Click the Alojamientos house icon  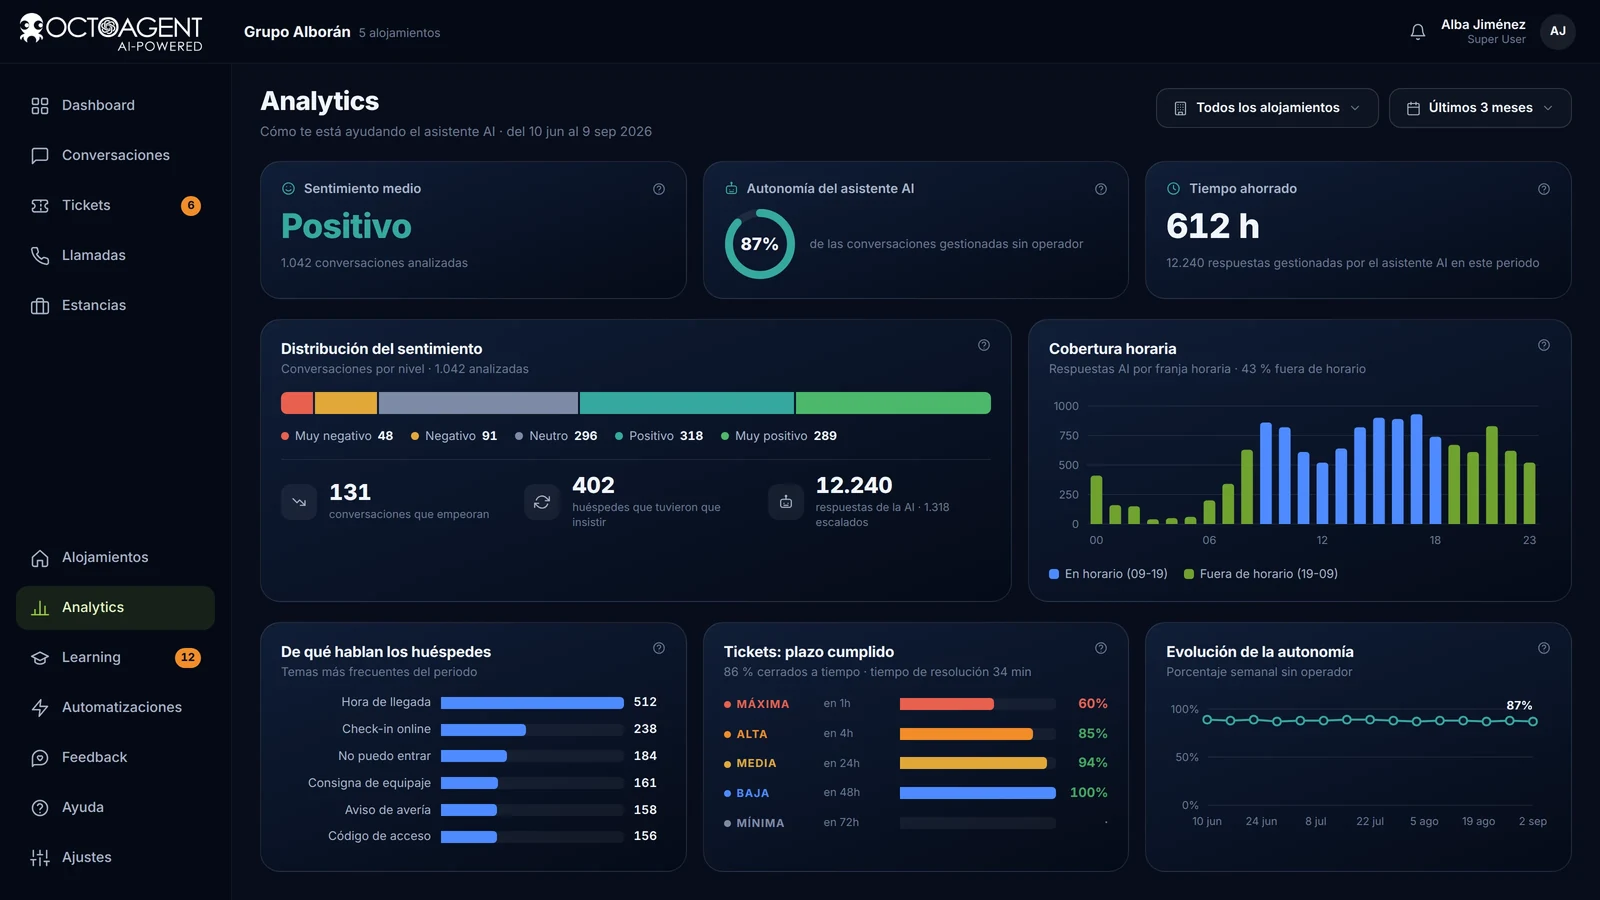40,558
